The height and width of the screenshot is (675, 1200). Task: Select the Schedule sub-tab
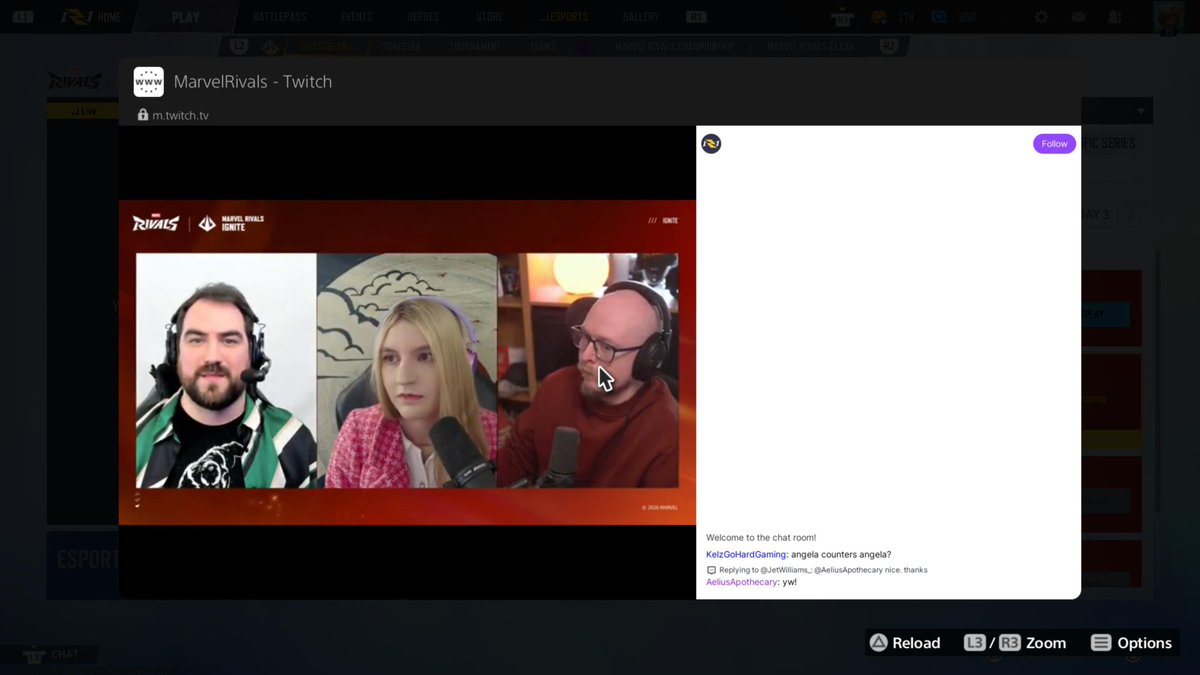401,47
